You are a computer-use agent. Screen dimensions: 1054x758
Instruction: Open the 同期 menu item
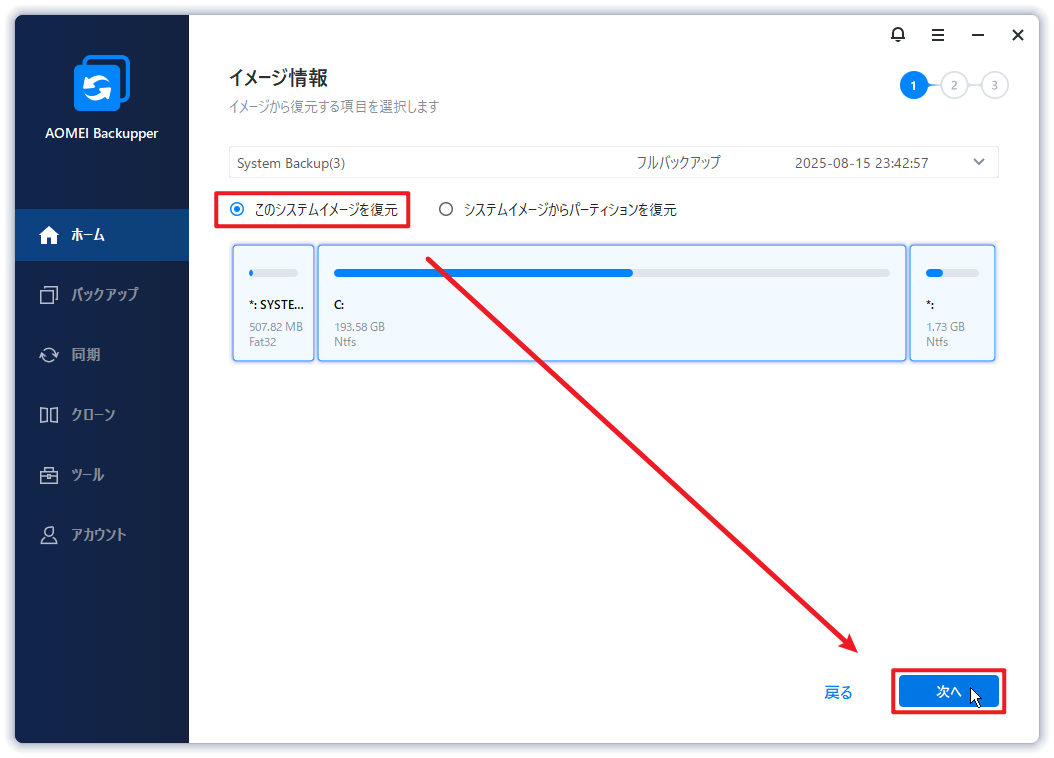(x=102, y=354)
